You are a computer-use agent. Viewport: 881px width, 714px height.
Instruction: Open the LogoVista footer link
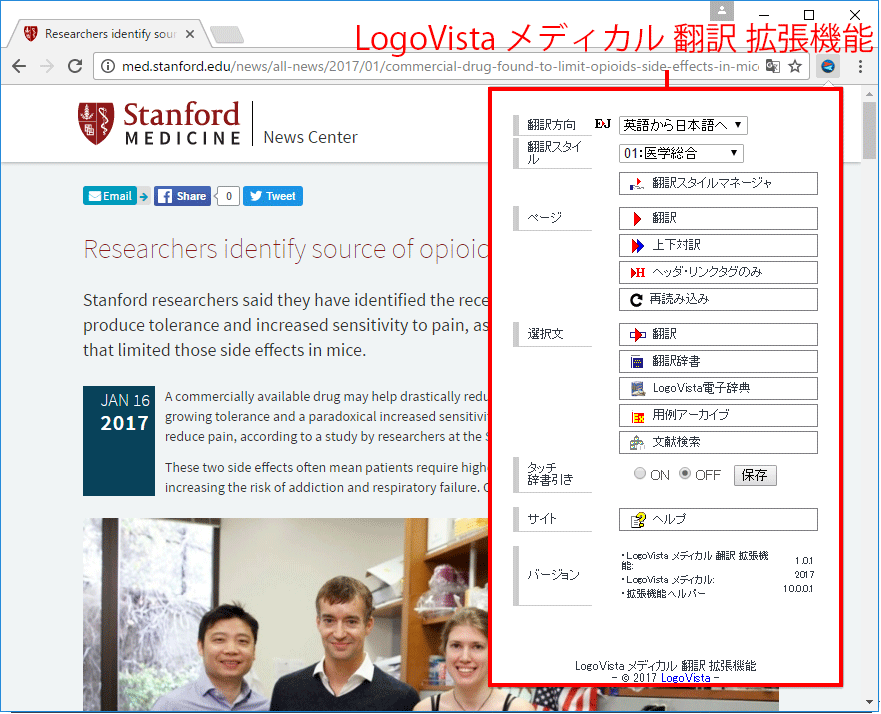[x=685, y=678]
